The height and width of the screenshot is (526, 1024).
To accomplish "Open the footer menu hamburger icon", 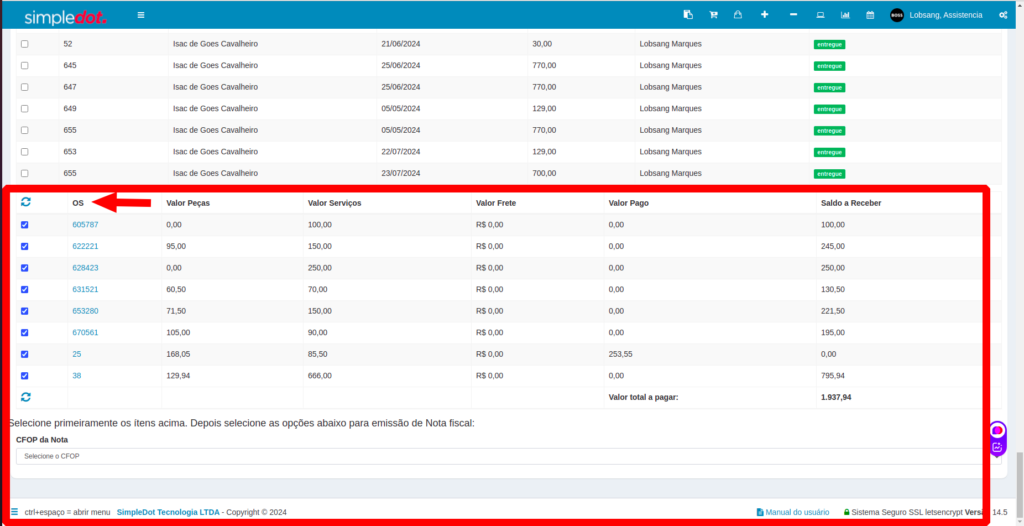I will tap(14, 512).
